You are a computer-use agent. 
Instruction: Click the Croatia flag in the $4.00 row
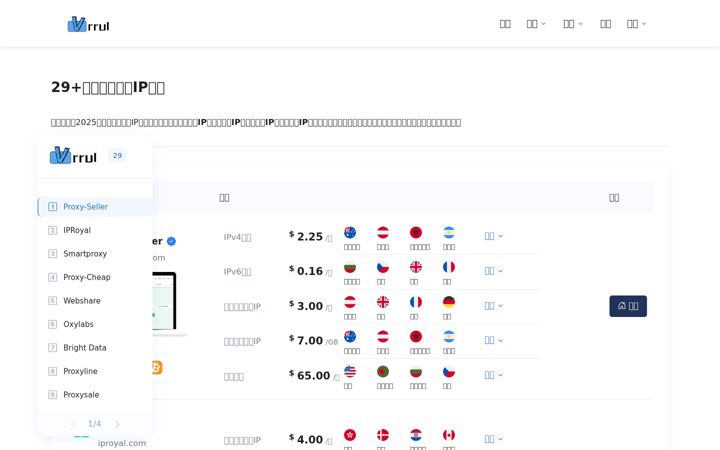416,435
